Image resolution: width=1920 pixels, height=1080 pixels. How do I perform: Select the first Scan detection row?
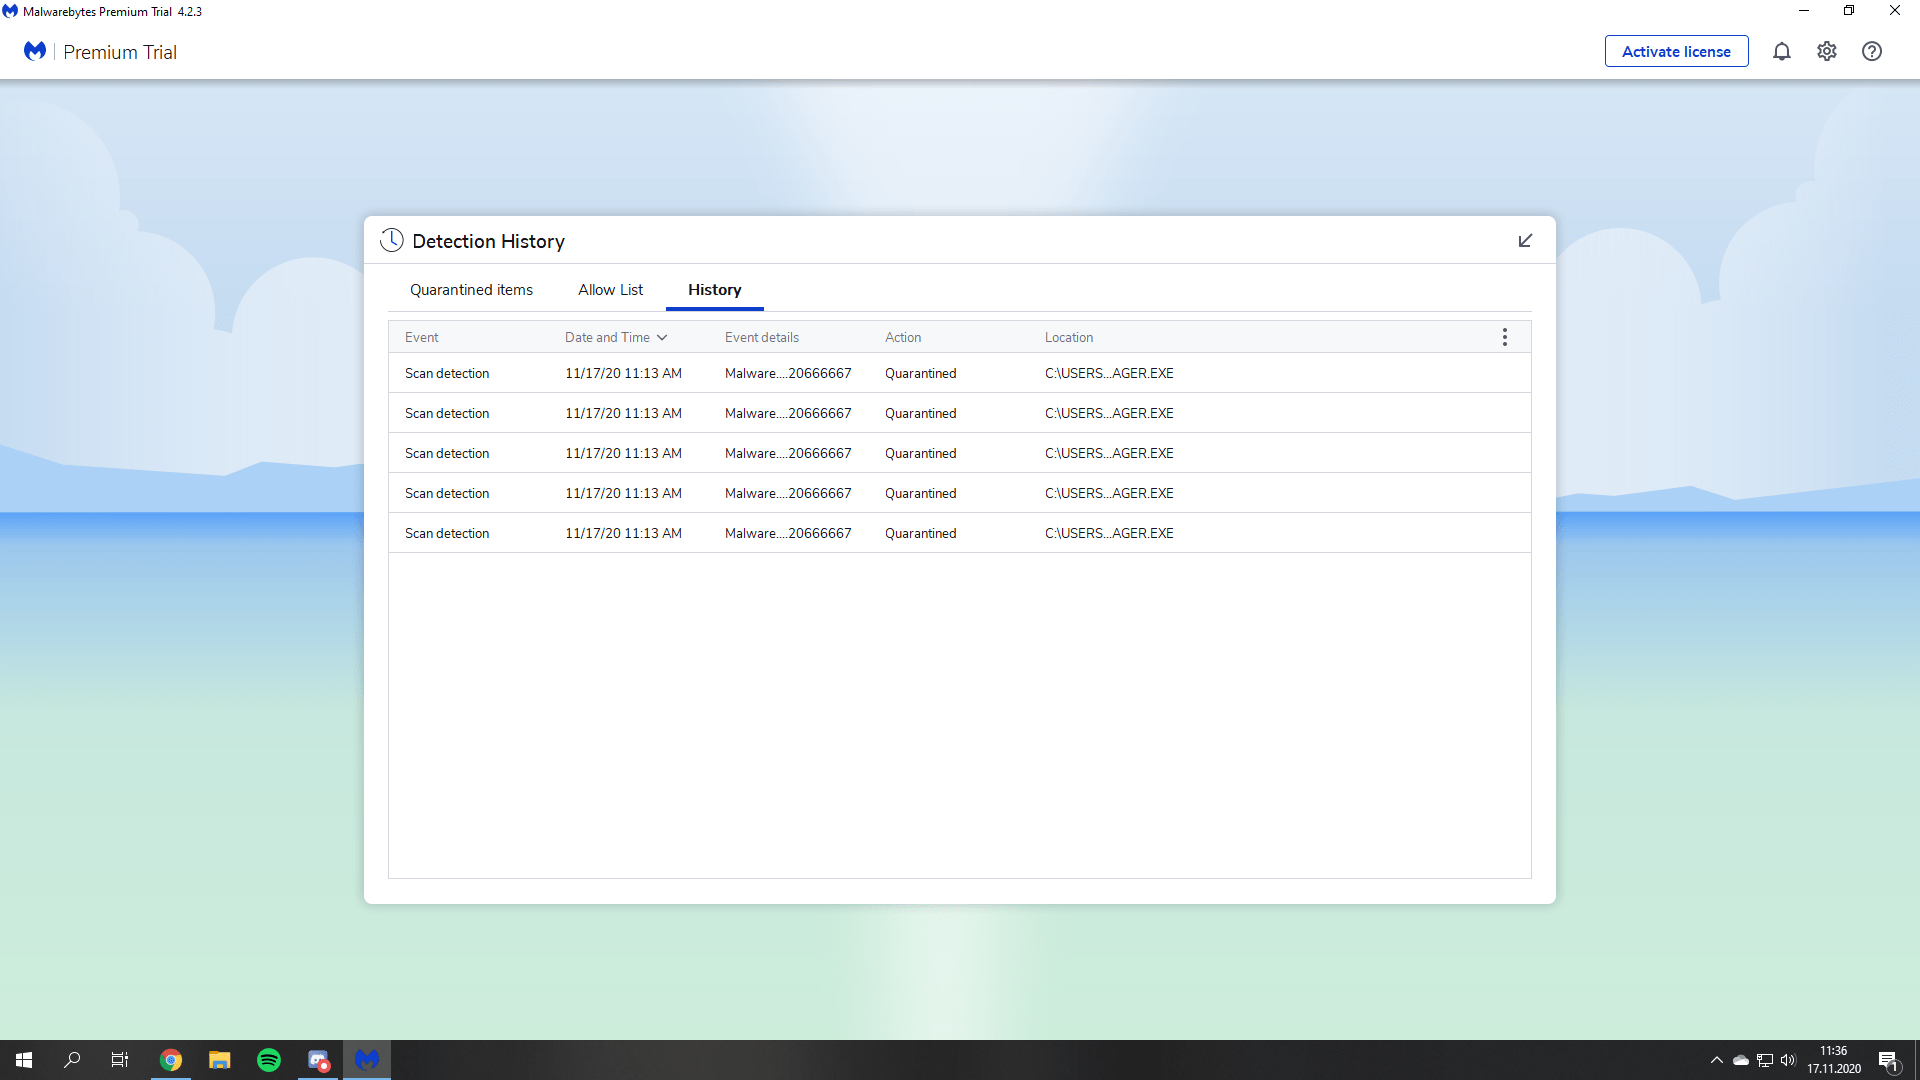pyautogui.click(x=447, y=373)
